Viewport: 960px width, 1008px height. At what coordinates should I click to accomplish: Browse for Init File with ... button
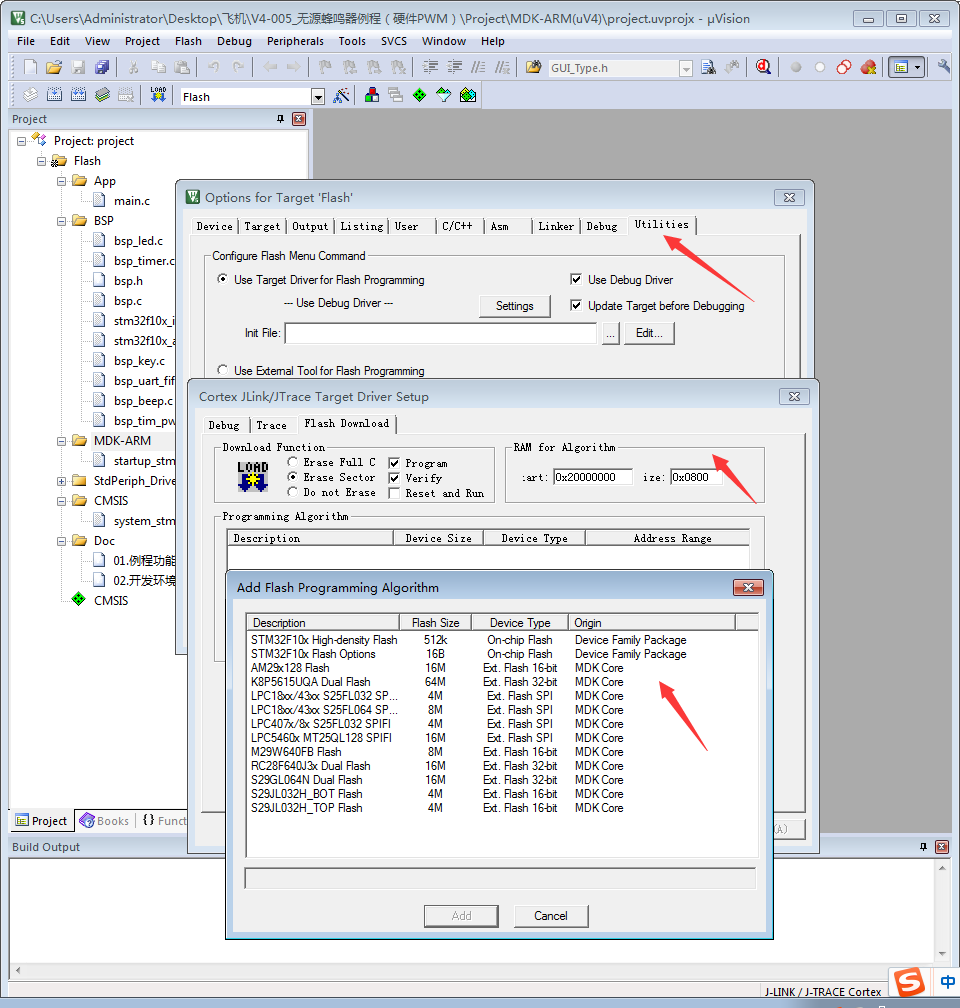click(610, 333)
